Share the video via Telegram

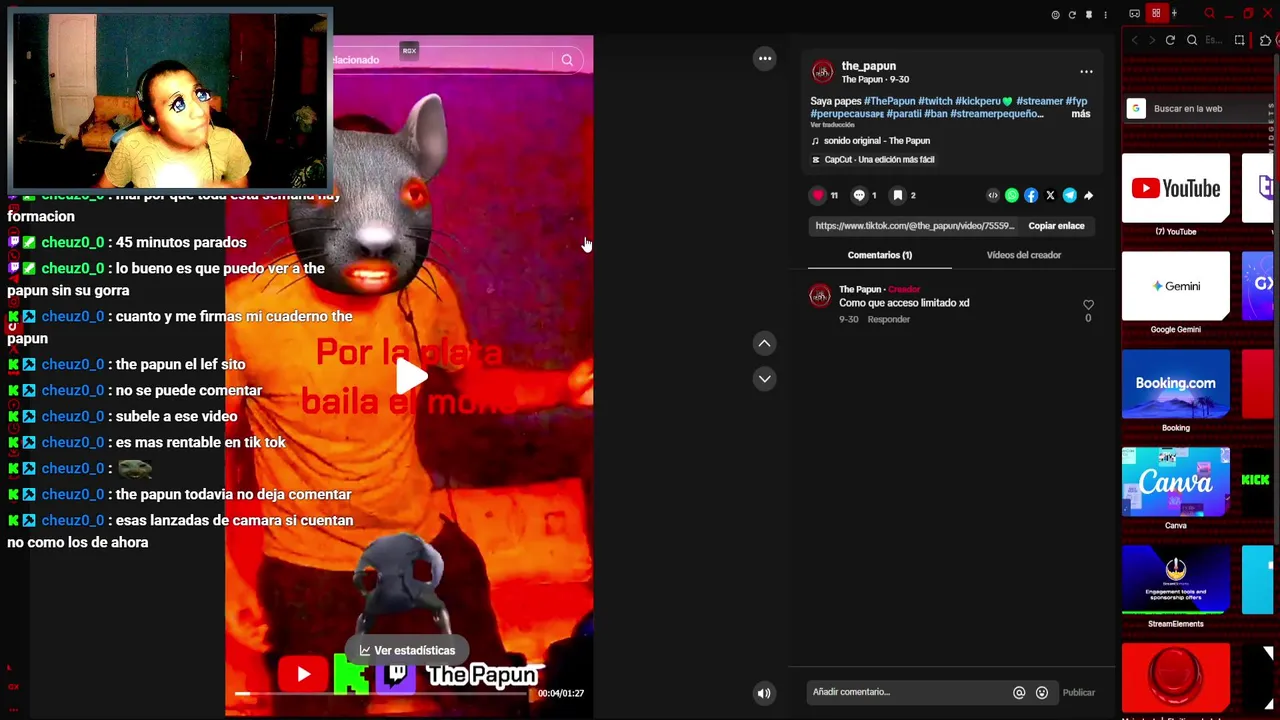pos(1070,196)
